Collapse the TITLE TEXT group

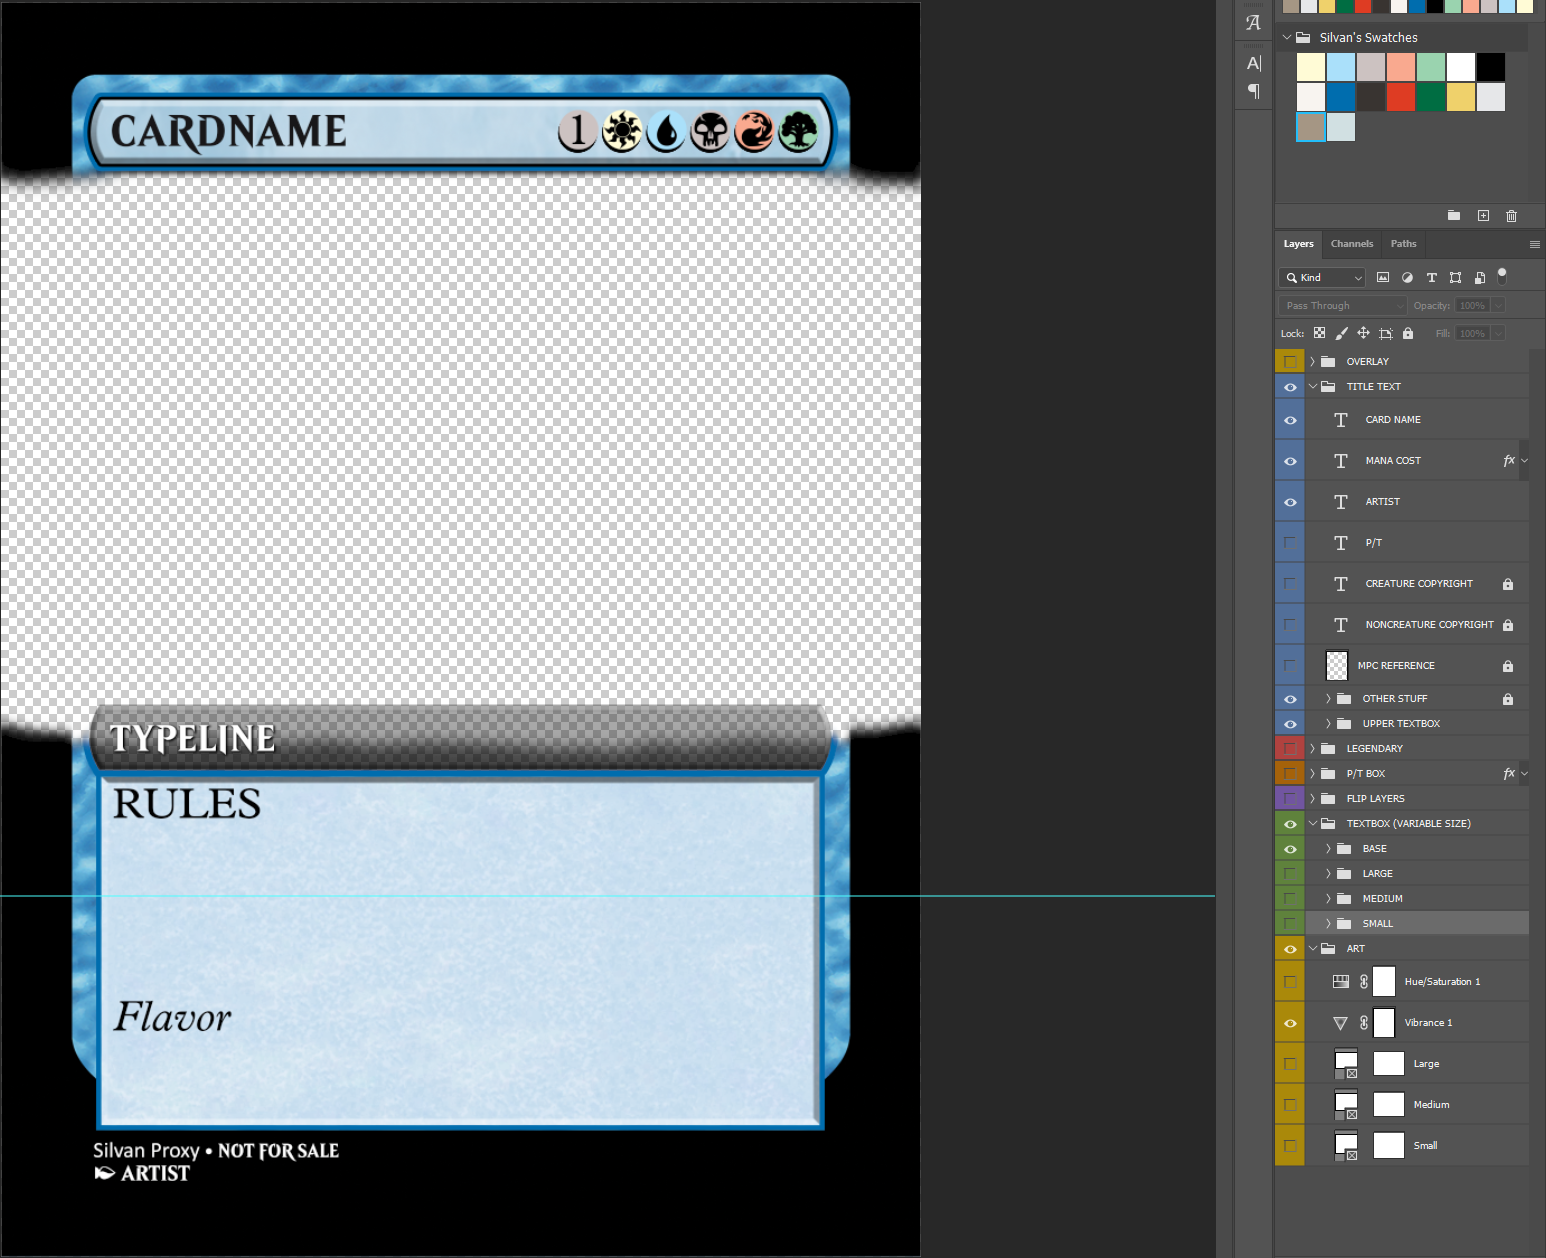tap(1312, 386)
